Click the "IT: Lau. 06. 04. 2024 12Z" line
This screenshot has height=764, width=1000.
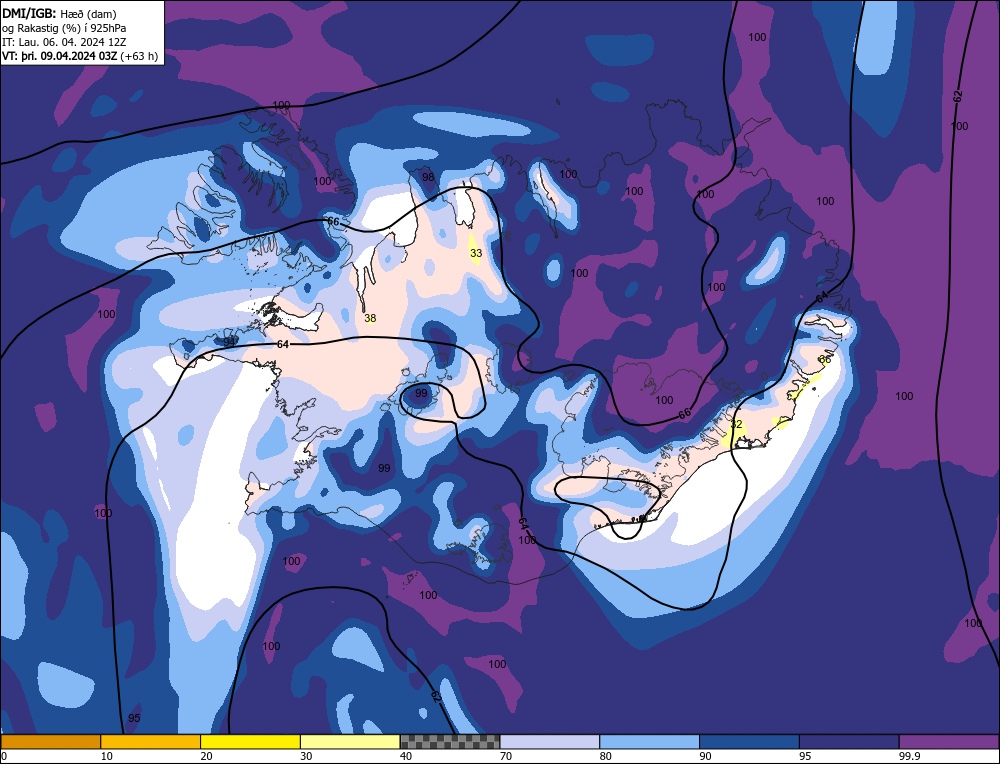coord(64,42)
